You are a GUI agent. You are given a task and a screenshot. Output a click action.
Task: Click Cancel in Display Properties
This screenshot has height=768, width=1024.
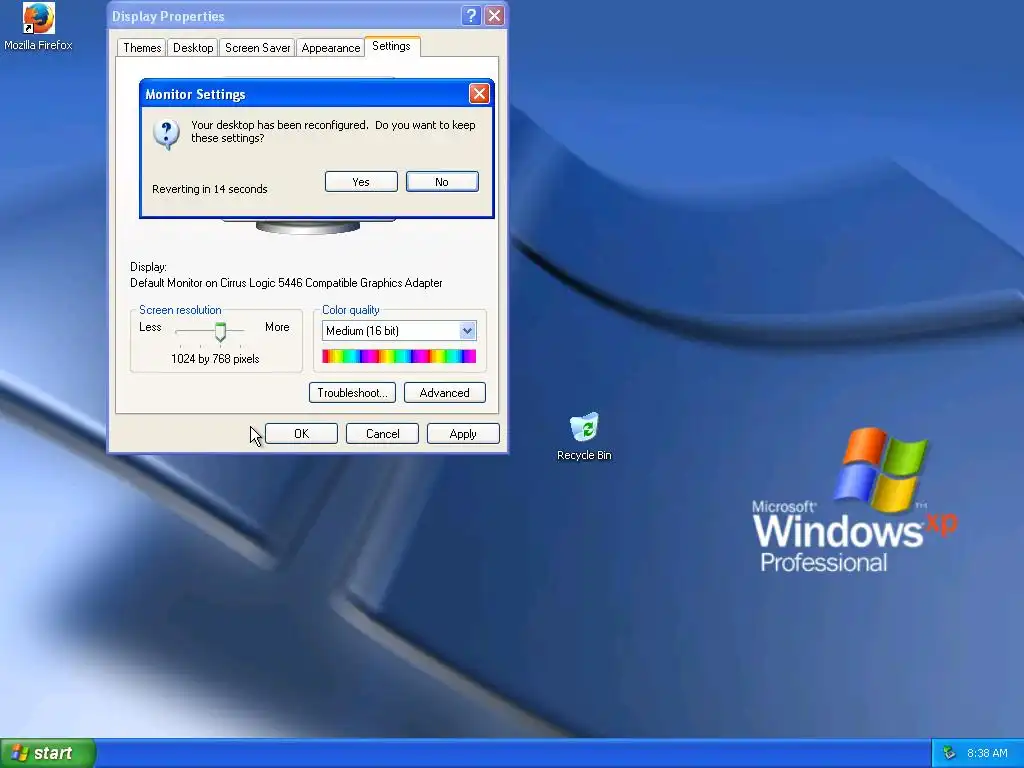[382, 434]
